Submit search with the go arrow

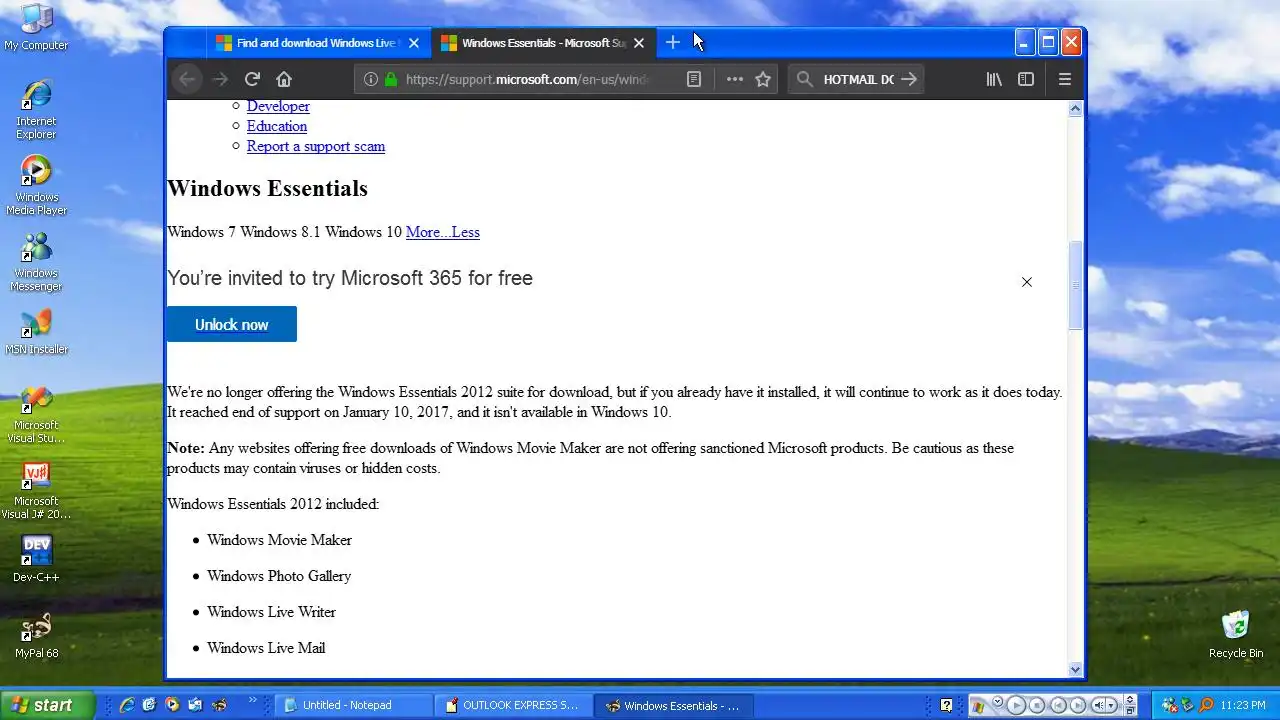tap(908, 79)
